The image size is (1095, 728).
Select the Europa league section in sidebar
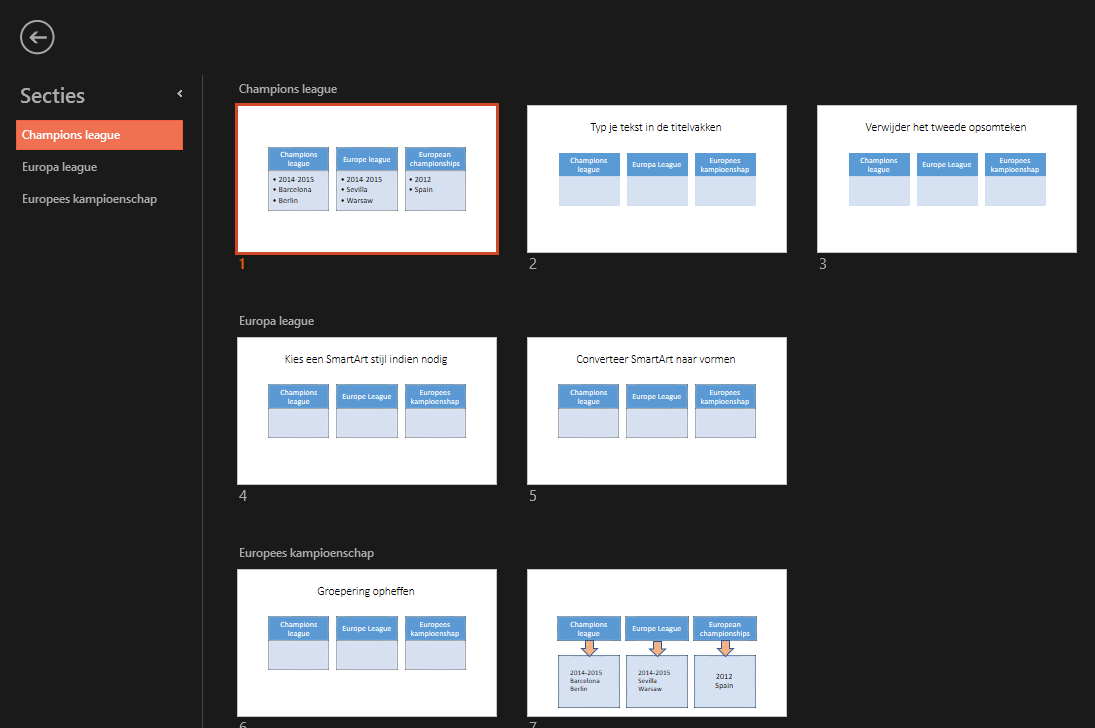point(63,166)
